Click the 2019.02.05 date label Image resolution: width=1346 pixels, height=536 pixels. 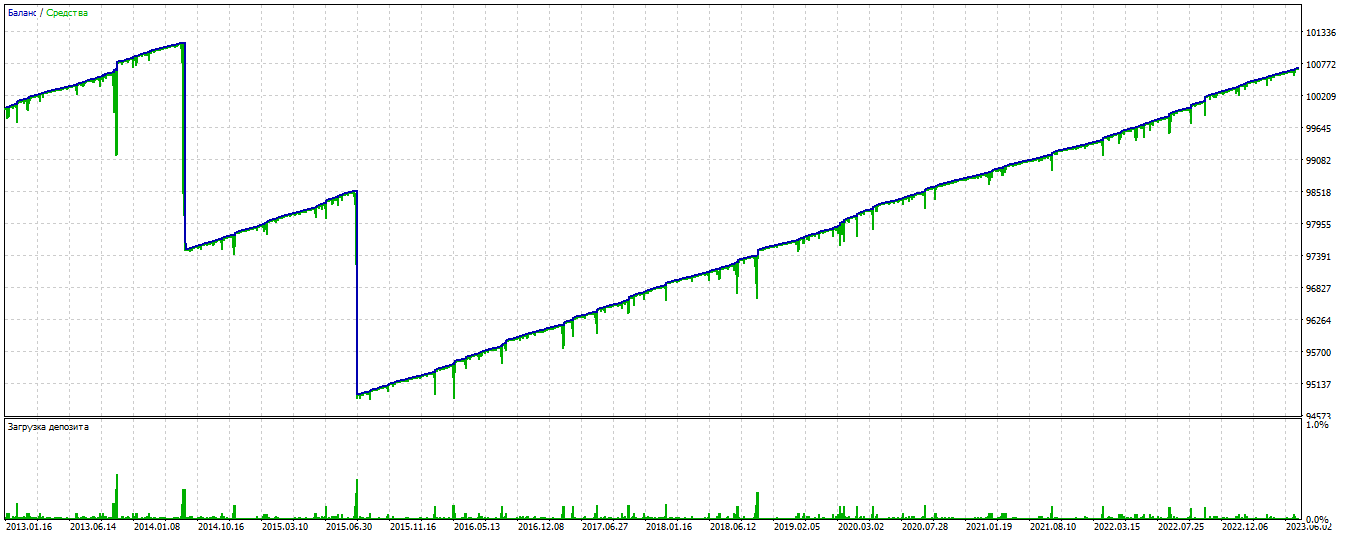tap(797, 527)
